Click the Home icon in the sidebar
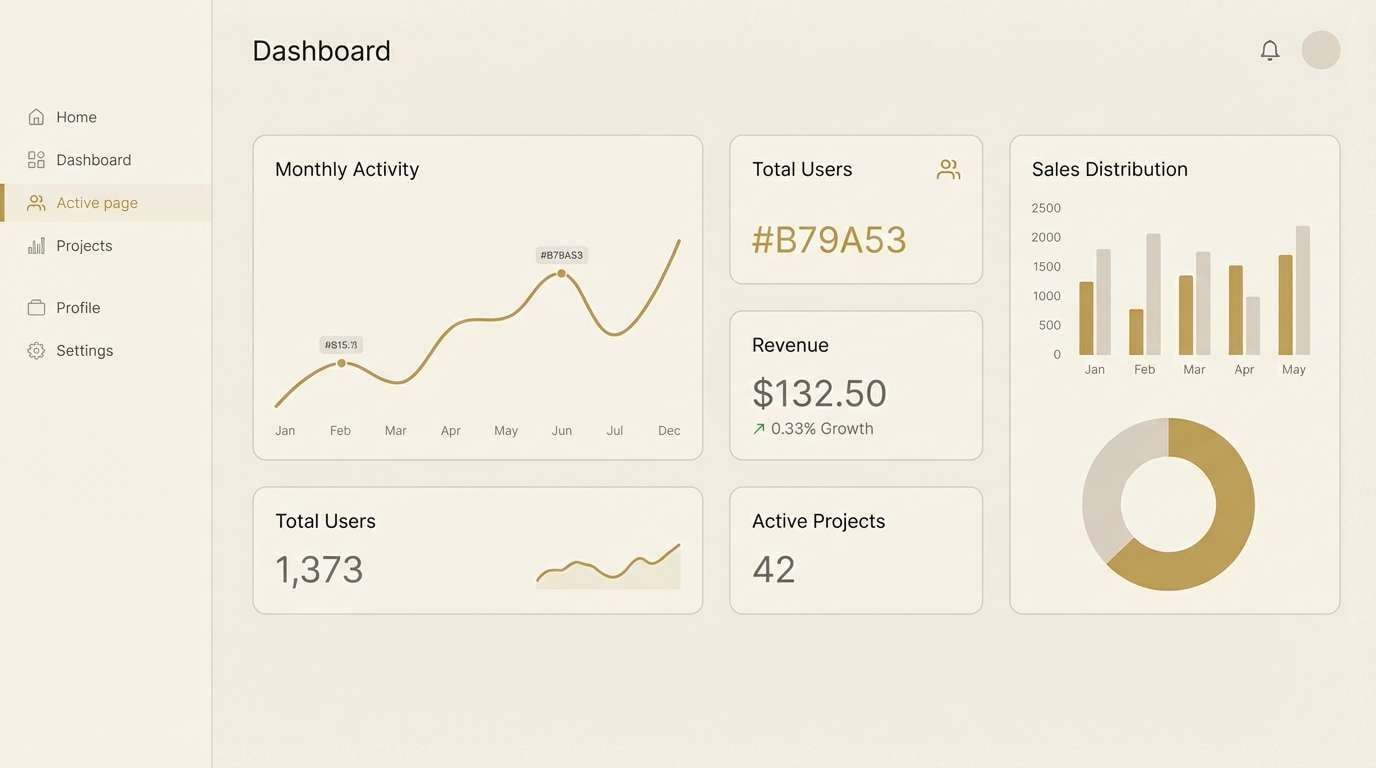The height and width of the screenshot is (768, 1376). click(x=36, y=116)
